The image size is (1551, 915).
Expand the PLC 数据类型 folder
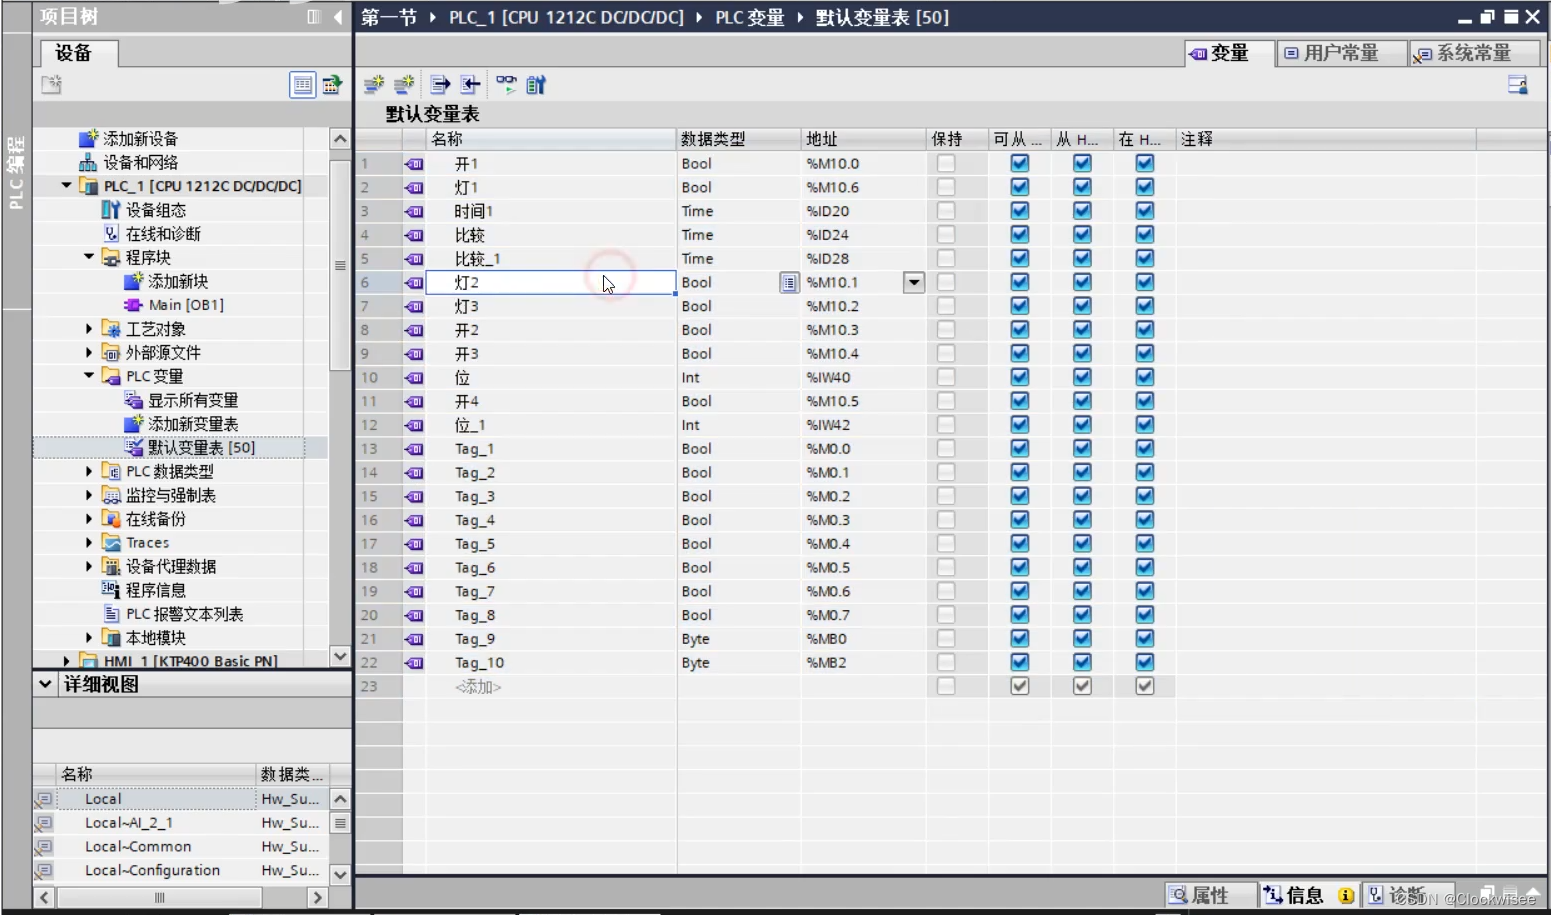coord(88,471)
